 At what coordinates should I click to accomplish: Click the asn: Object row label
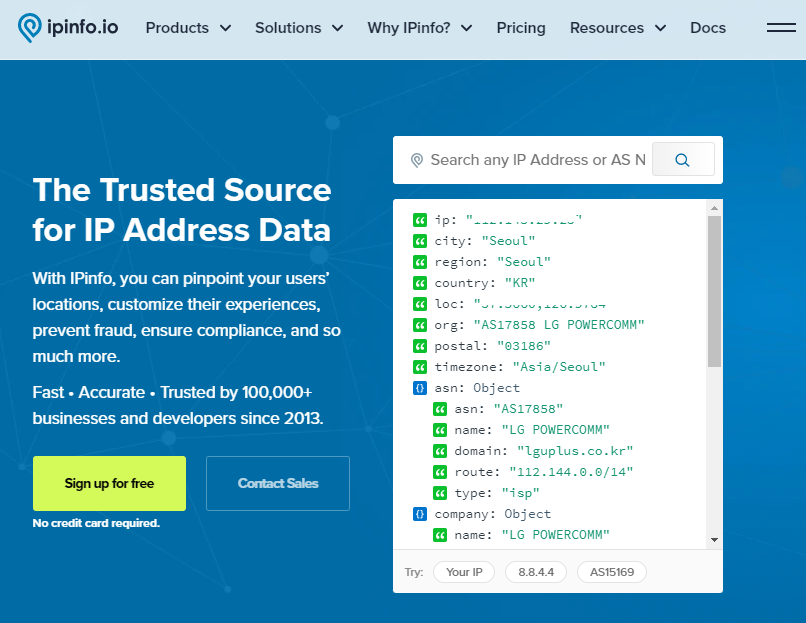pyautogui.click(x=477, y=388)
